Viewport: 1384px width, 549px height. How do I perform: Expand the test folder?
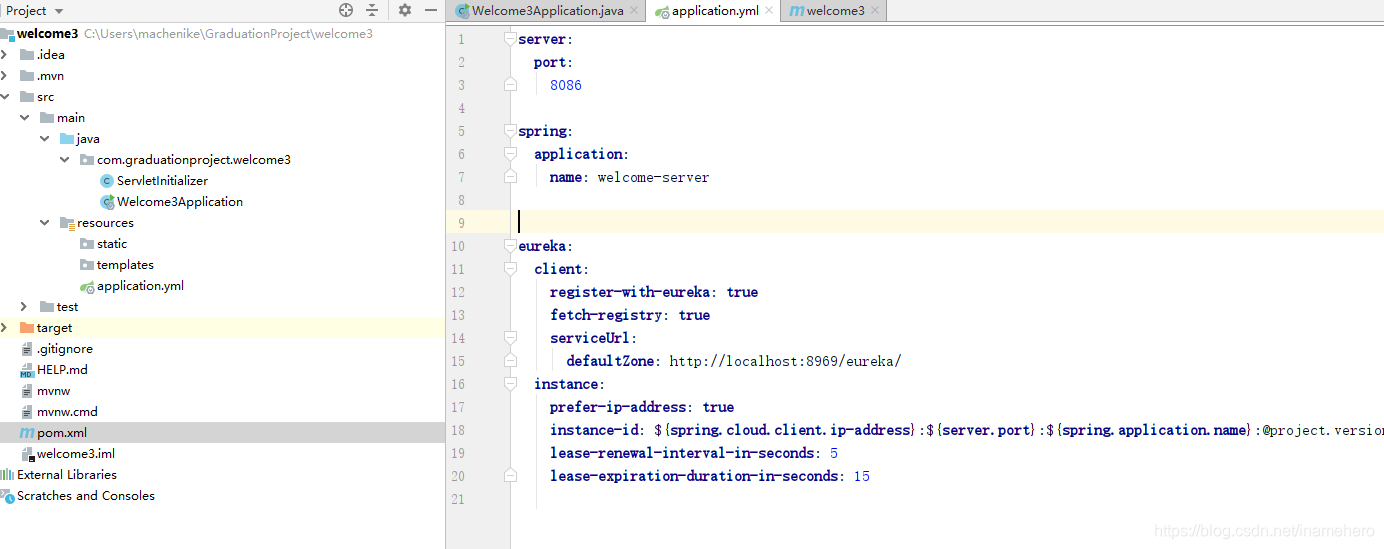pyautogui.click(x=25, y=306)
